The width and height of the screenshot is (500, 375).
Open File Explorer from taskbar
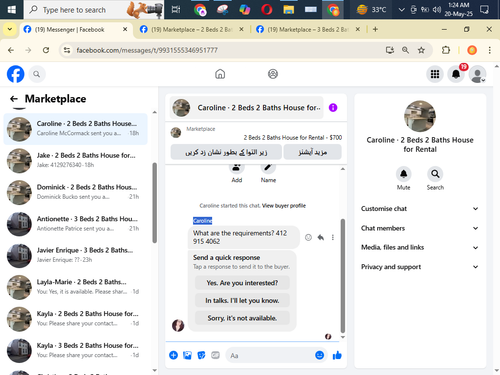[x=289, y=10]
